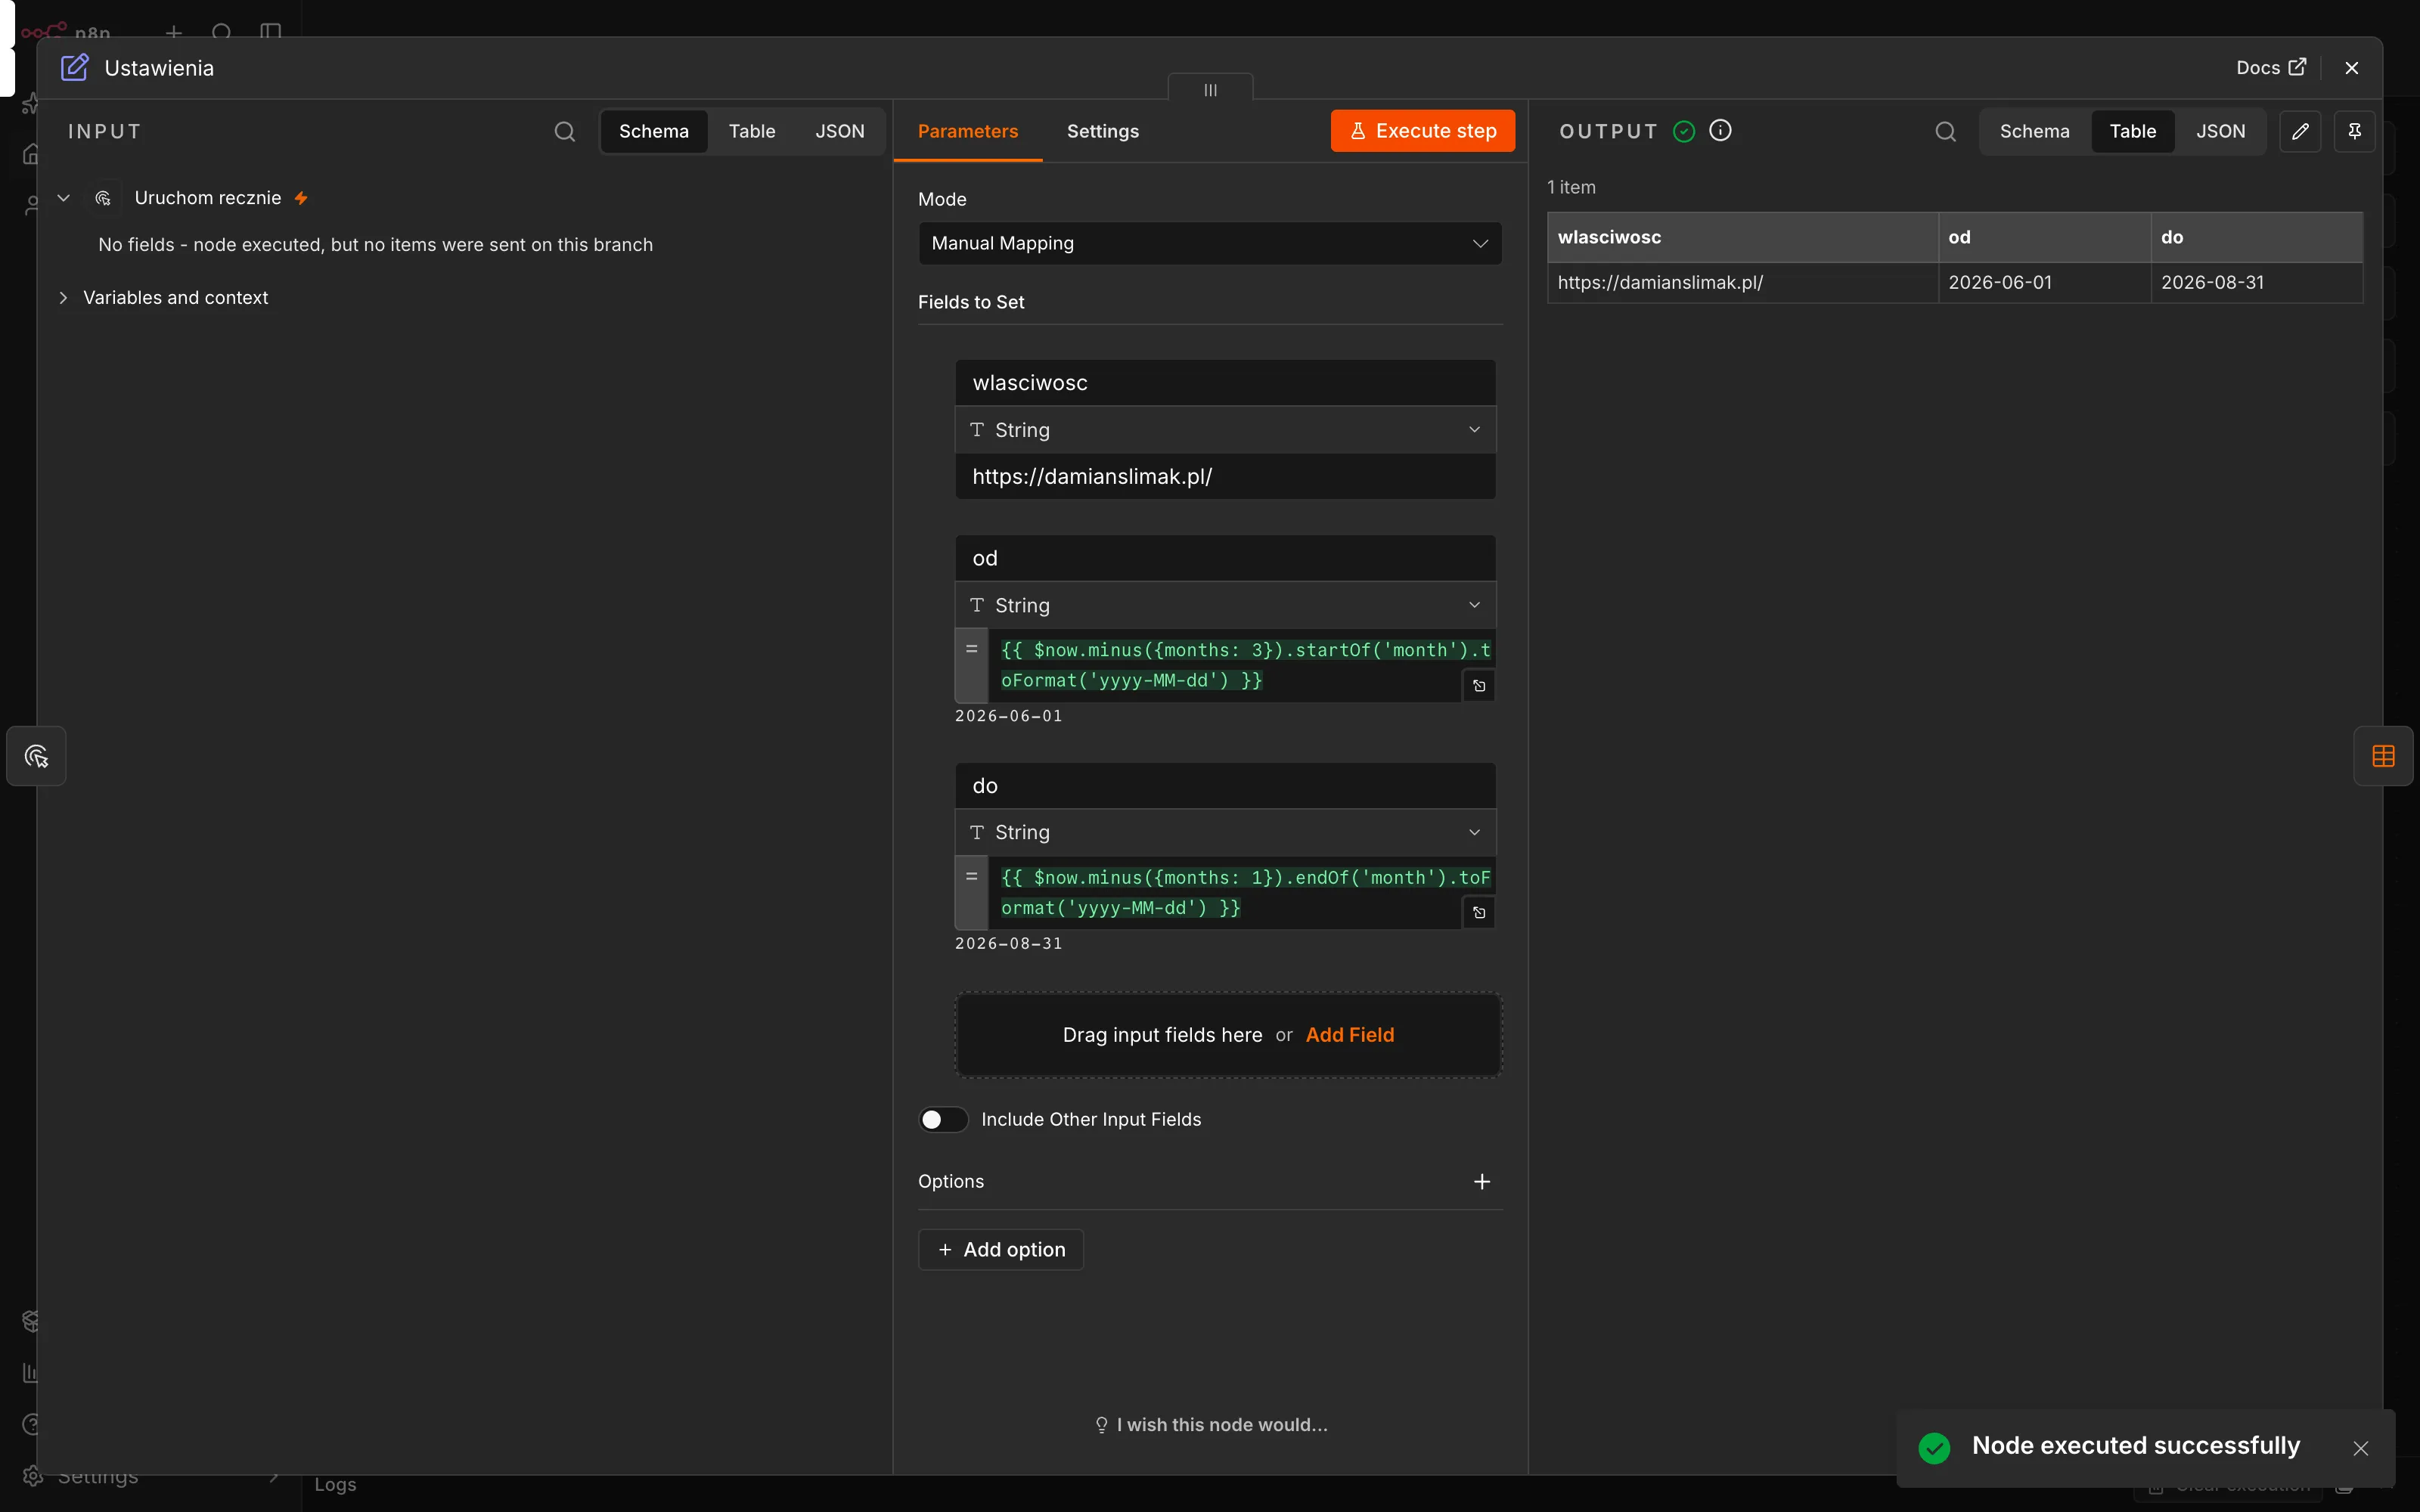Show input as JSON view
Image resolution: width=2420 pixels, height=1512 pixels.
(x=839, y=131)
